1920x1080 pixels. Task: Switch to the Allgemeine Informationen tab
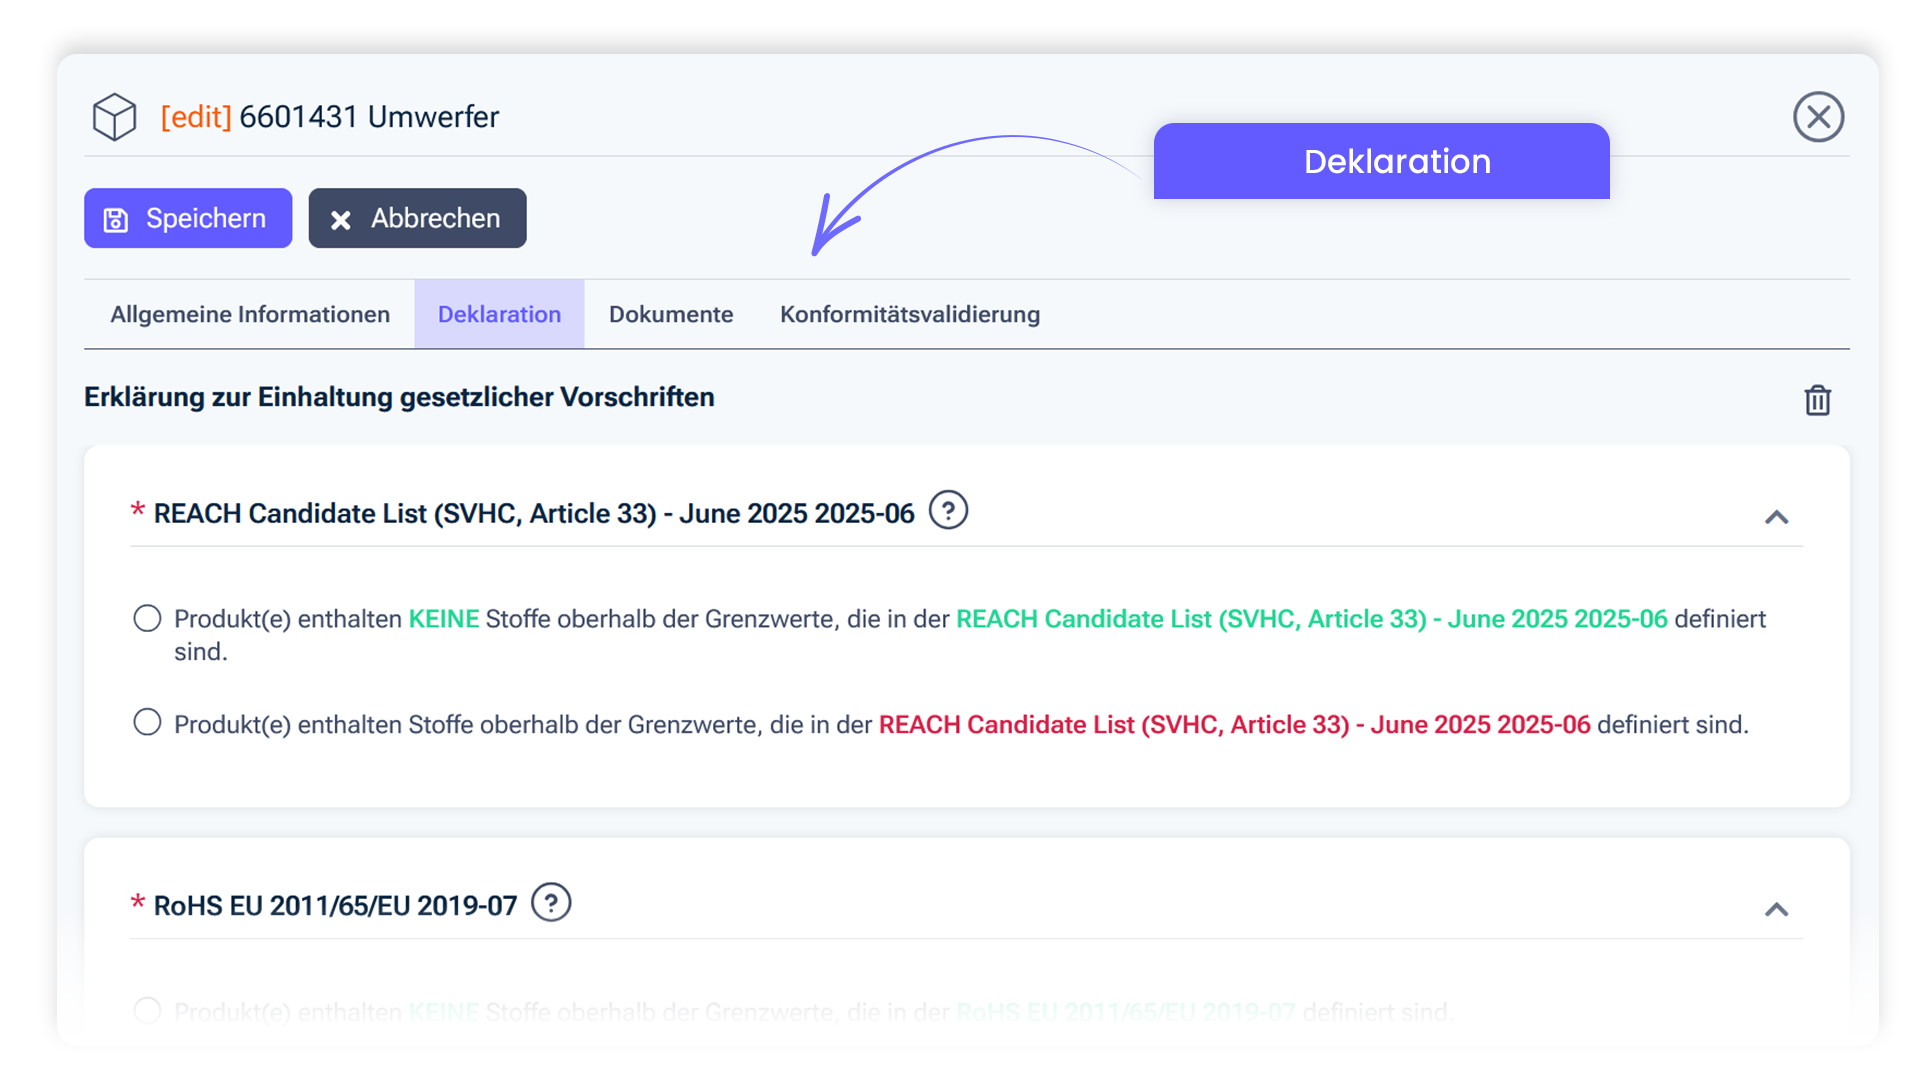249,314
